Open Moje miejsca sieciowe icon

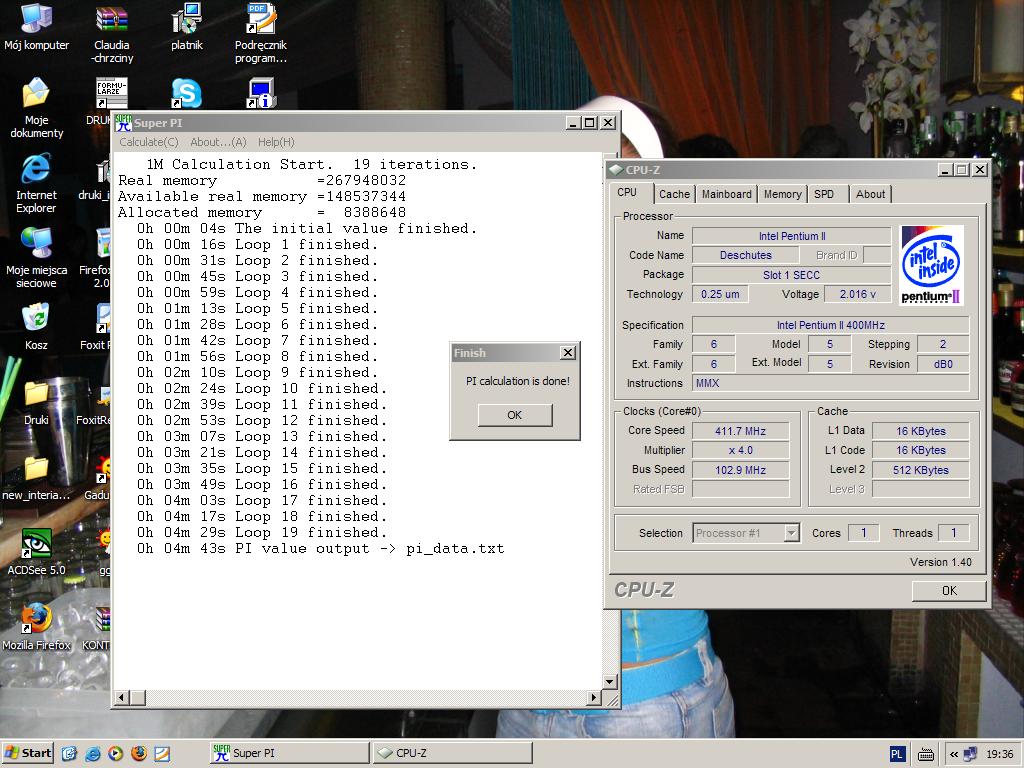tap(37, 243)
